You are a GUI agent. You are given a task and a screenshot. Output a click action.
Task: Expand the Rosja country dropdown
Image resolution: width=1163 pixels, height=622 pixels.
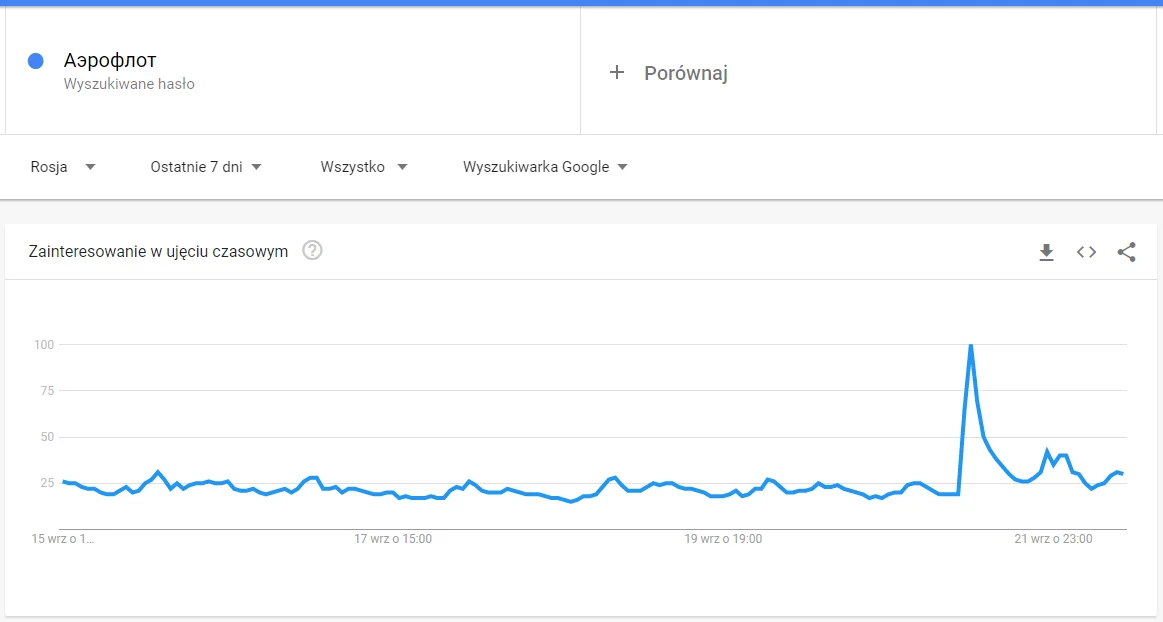63,167
